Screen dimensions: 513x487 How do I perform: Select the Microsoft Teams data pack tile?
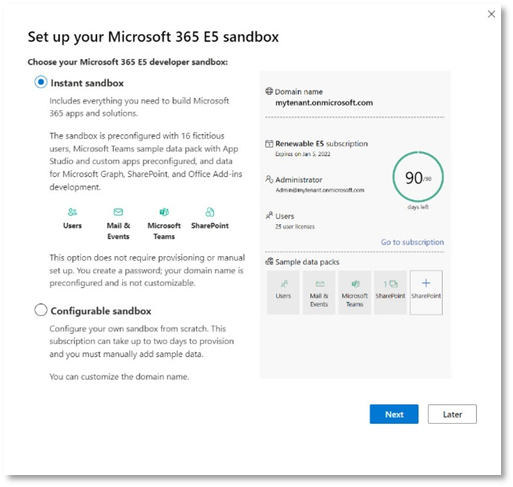354,292
